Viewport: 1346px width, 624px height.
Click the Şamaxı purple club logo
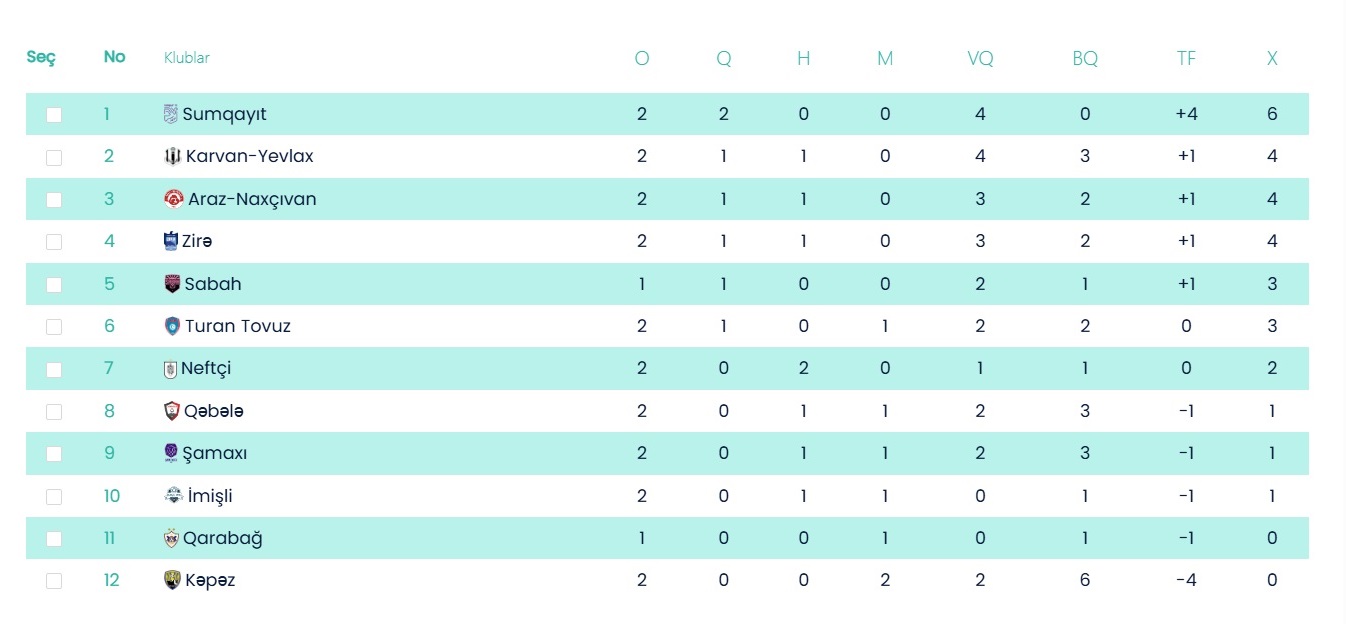pyautogui.click(x=171, y=453)
